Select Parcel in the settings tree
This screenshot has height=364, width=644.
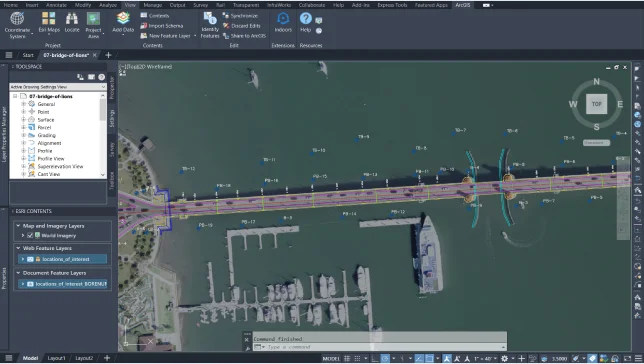tap(44, 127)
